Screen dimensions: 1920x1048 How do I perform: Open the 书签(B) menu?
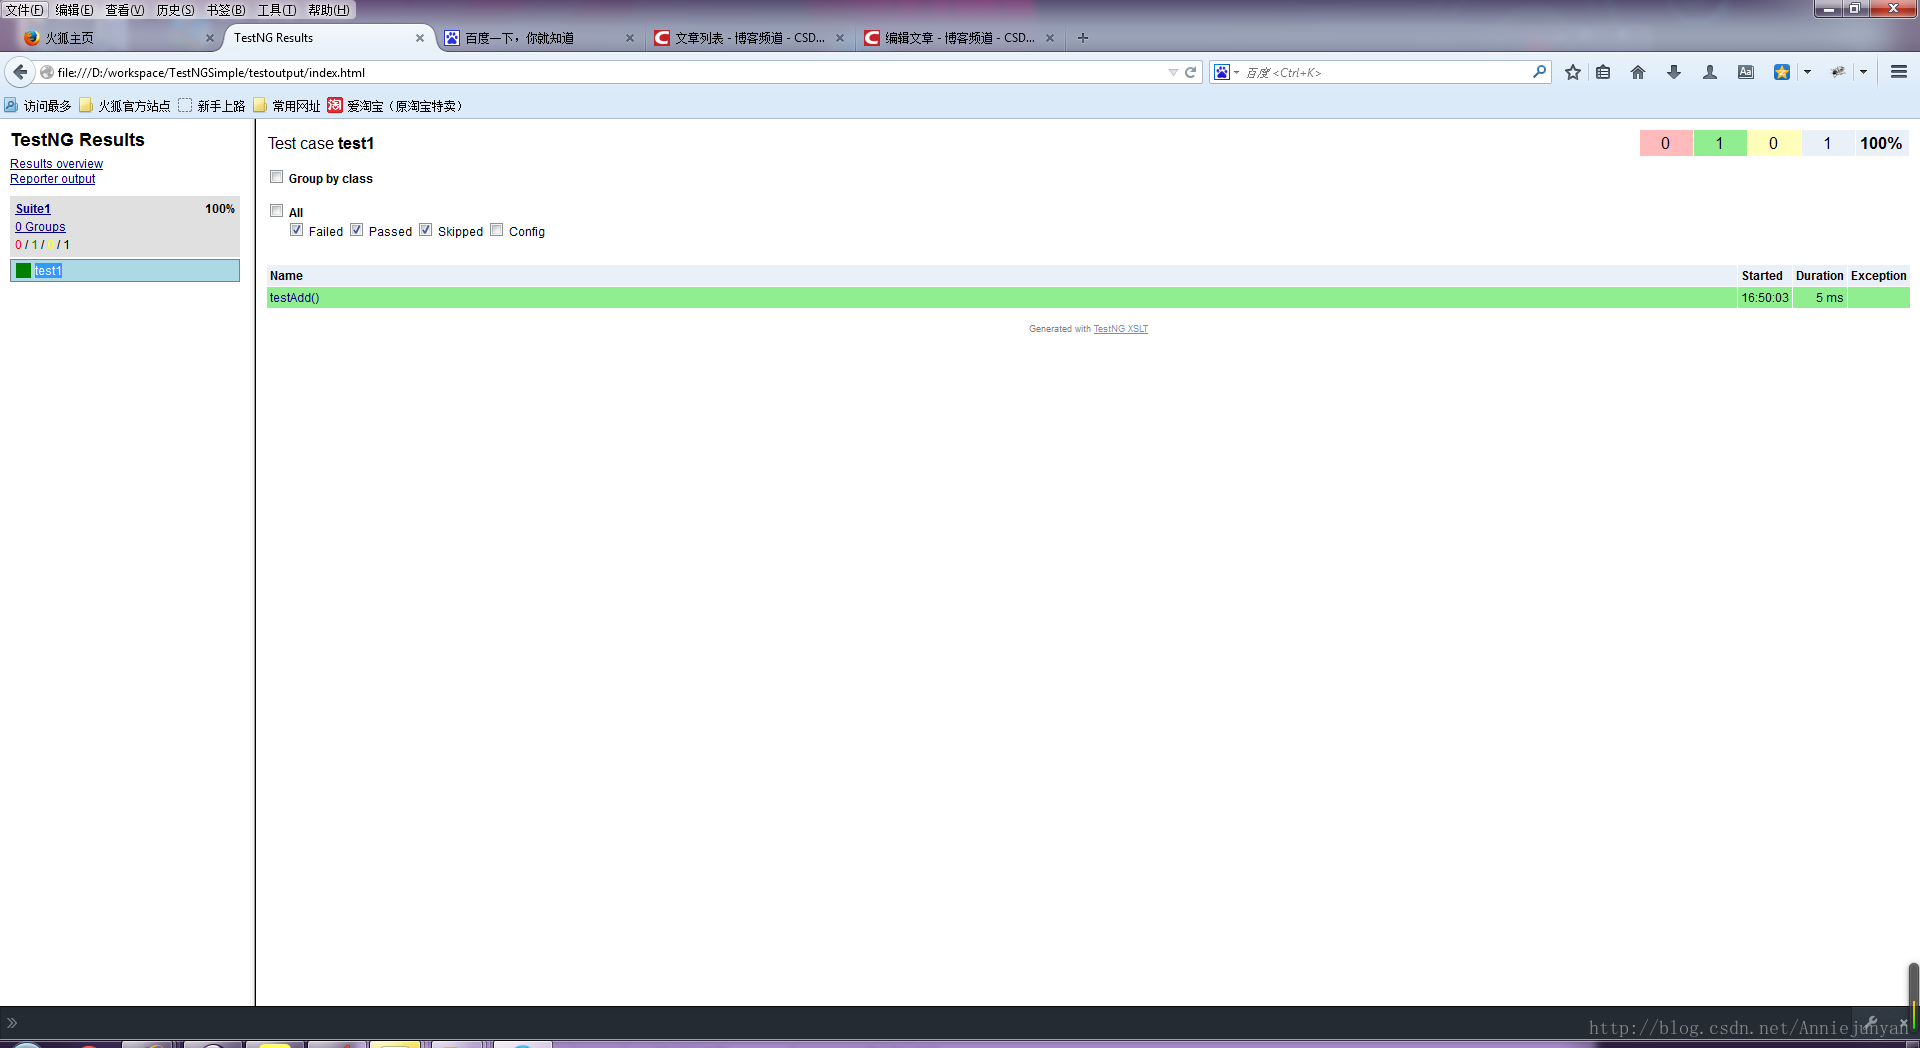pyautogui.click(x=226, y=10)
